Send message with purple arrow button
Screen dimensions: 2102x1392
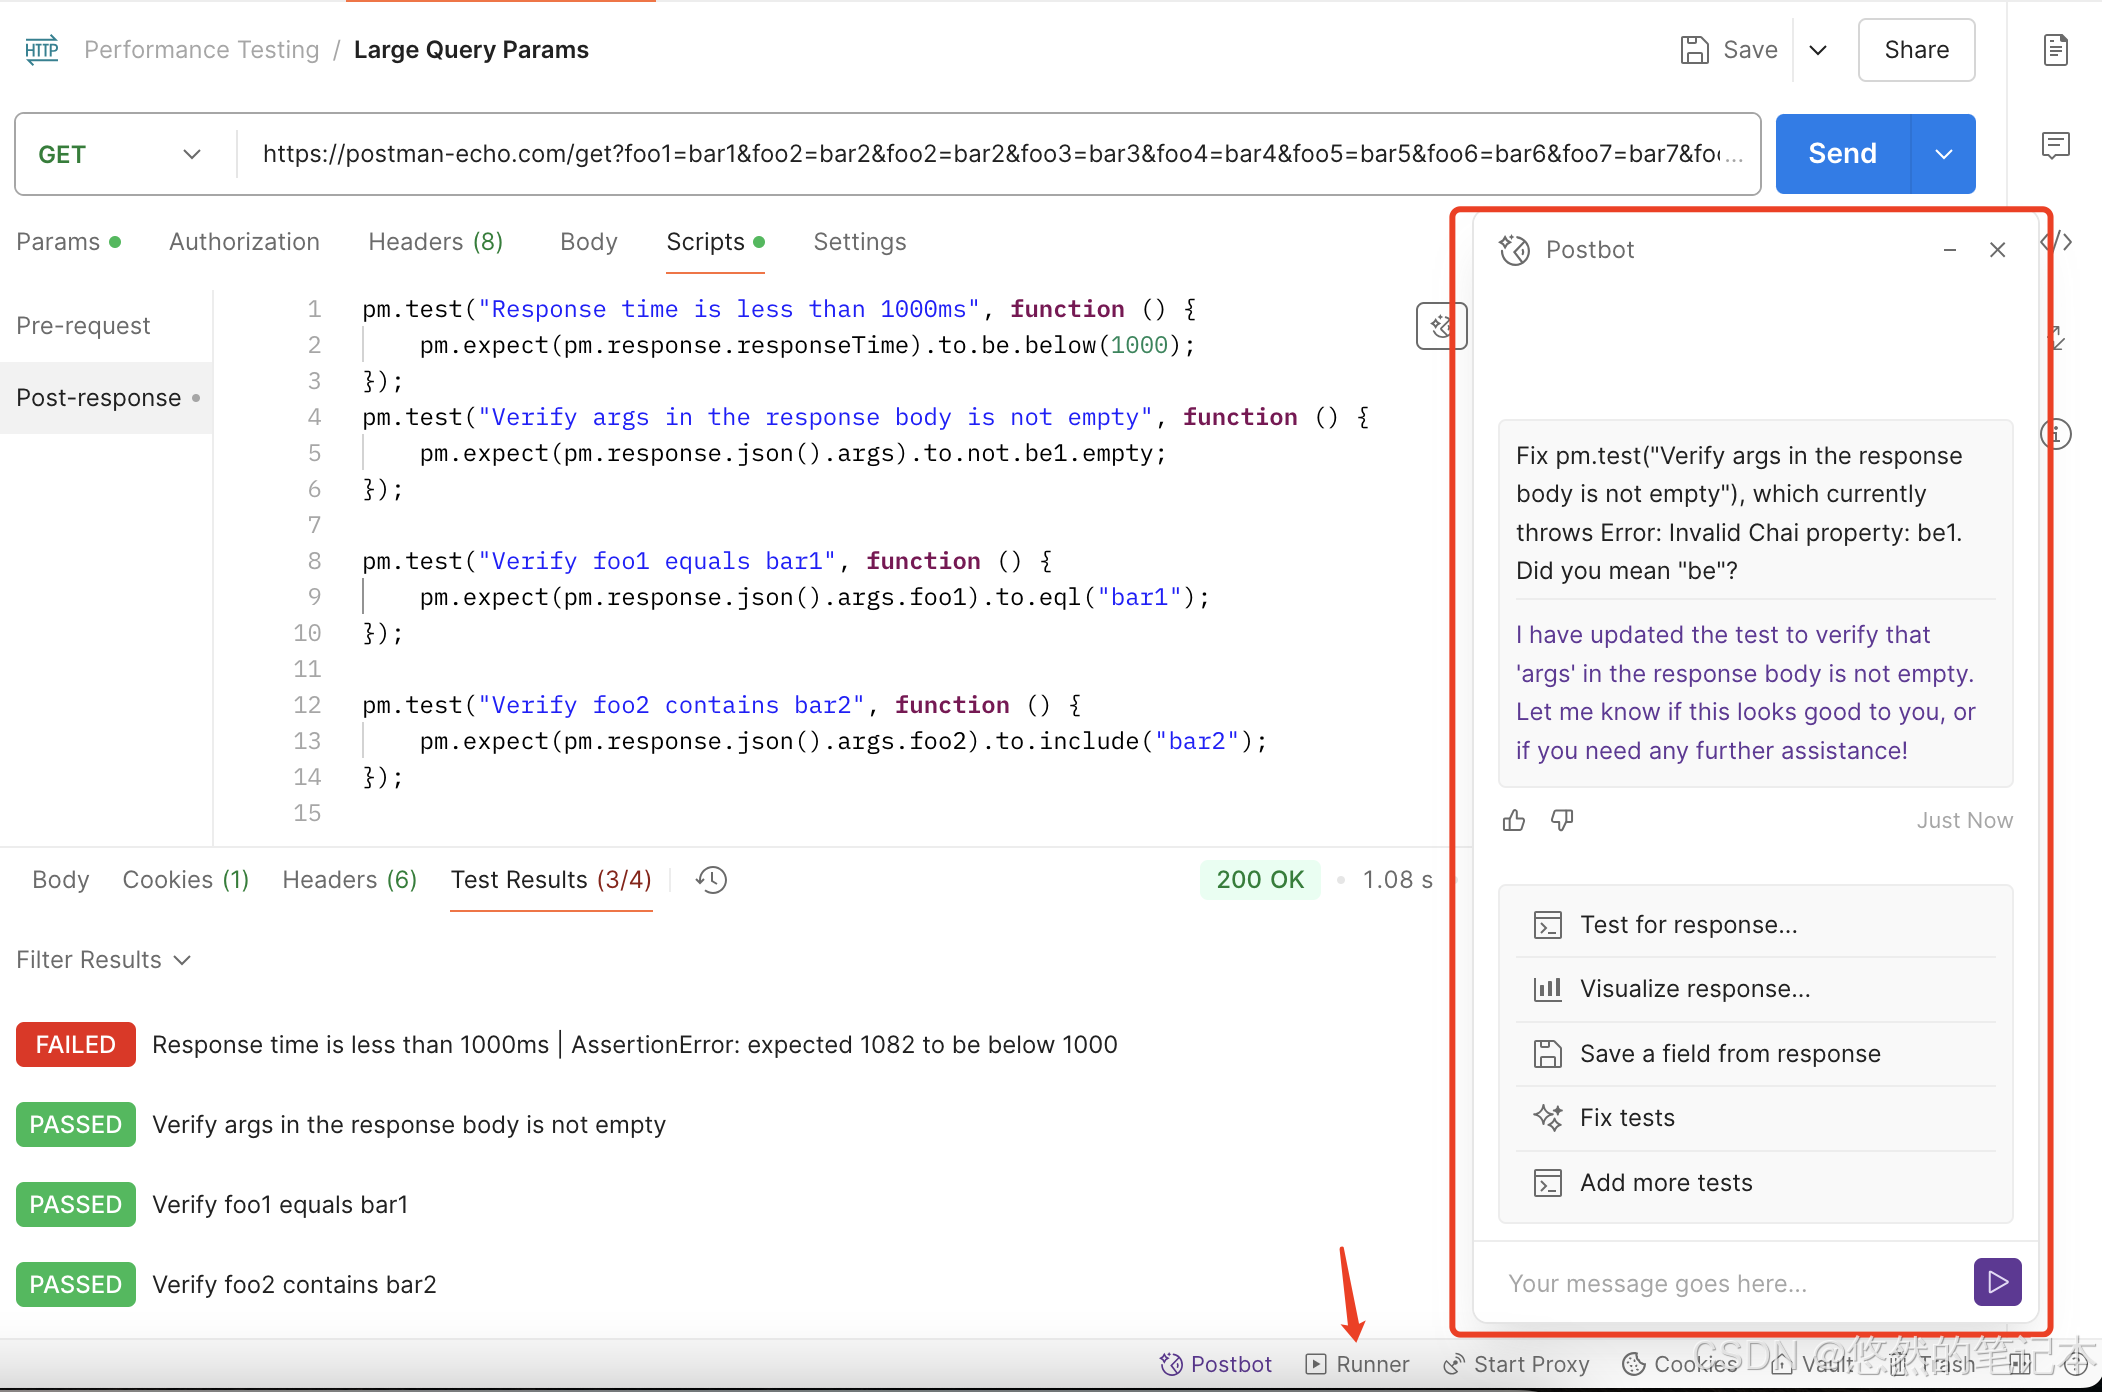coord(1997,1282)
